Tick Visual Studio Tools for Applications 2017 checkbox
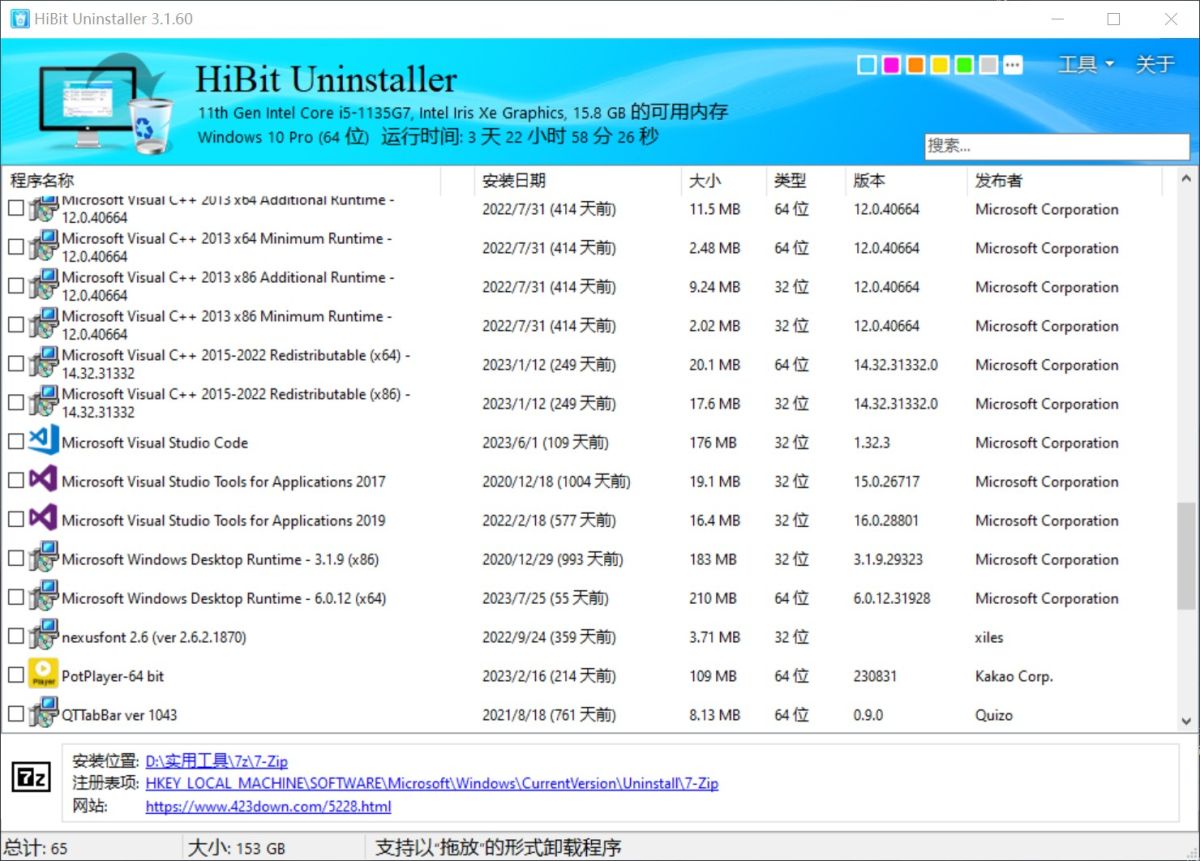The height and width of the screenshot is (861, 1200). pos(15,481)
